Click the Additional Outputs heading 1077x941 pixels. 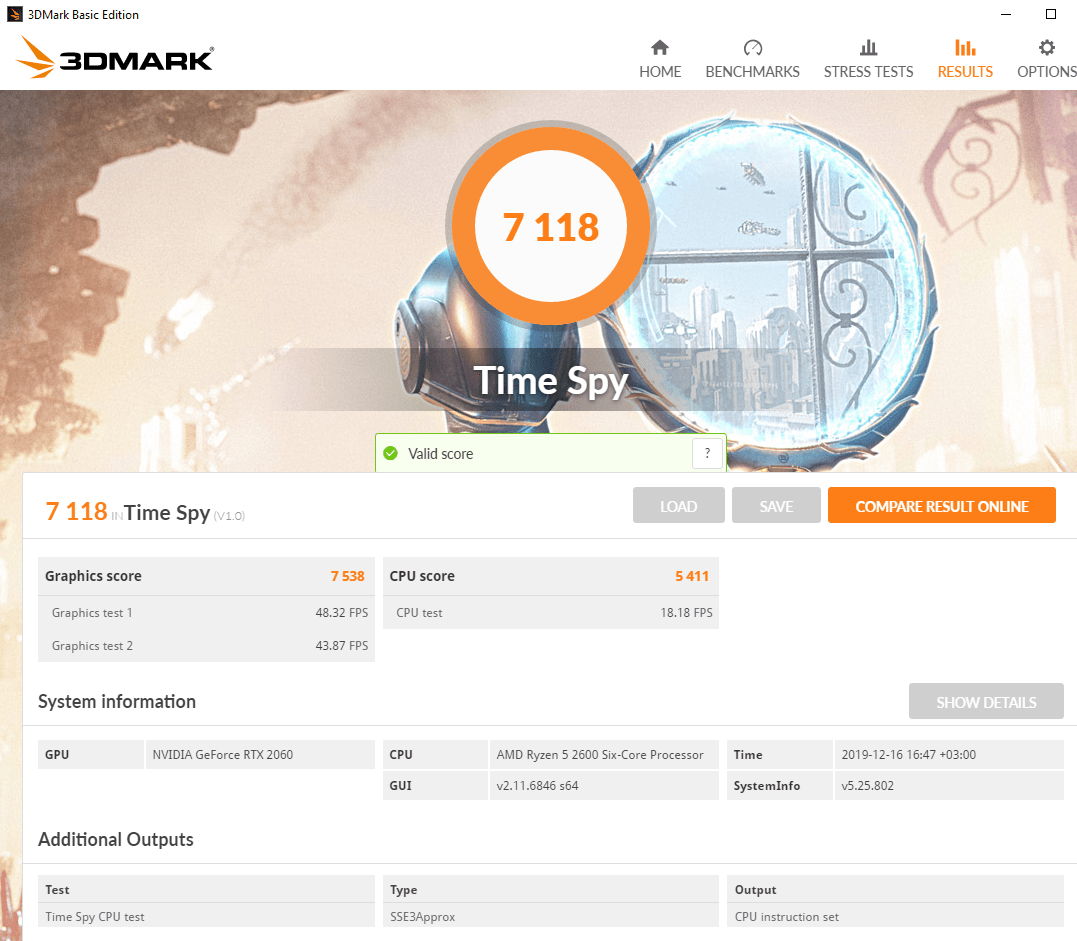pyautogui.click(x=115, y=839)
